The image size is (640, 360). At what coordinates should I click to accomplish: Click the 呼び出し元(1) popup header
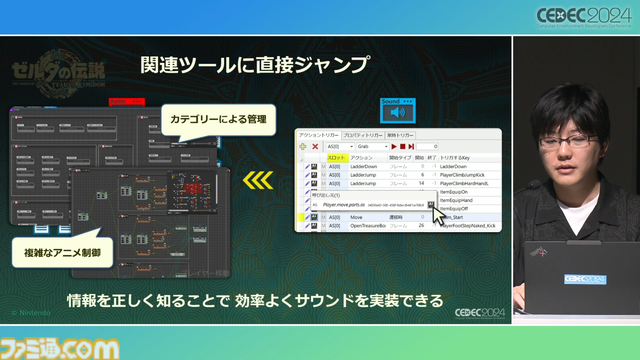point(326,196)
